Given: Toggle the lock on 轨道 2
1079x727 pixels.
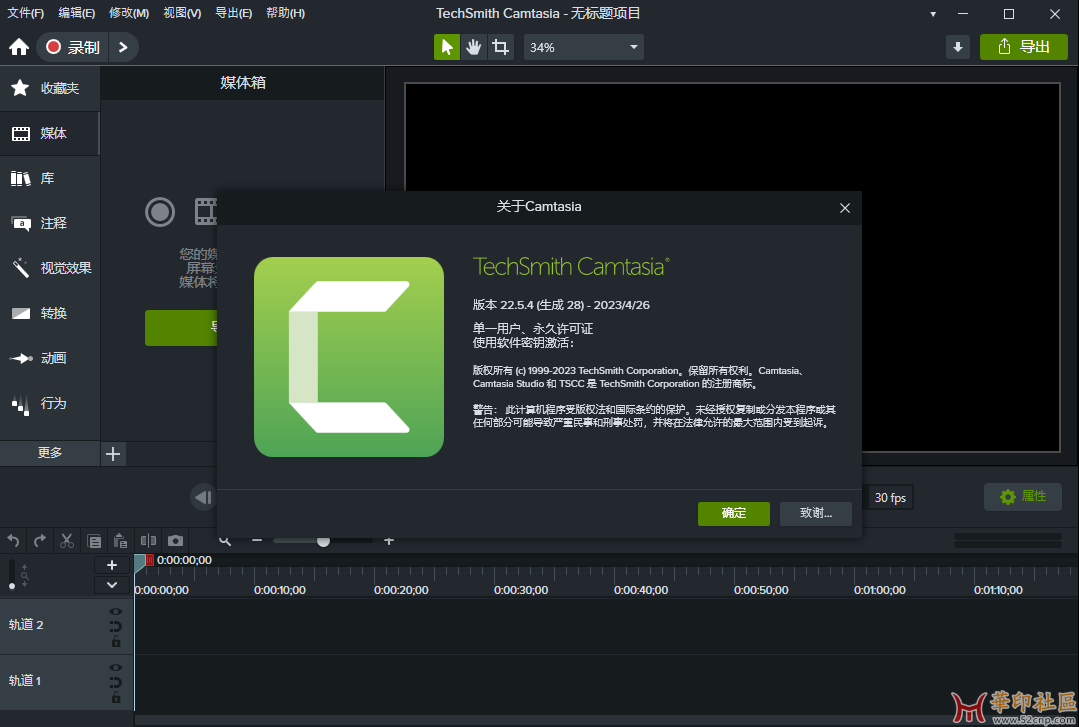Looking at the screenshot, I should (116, 642).
